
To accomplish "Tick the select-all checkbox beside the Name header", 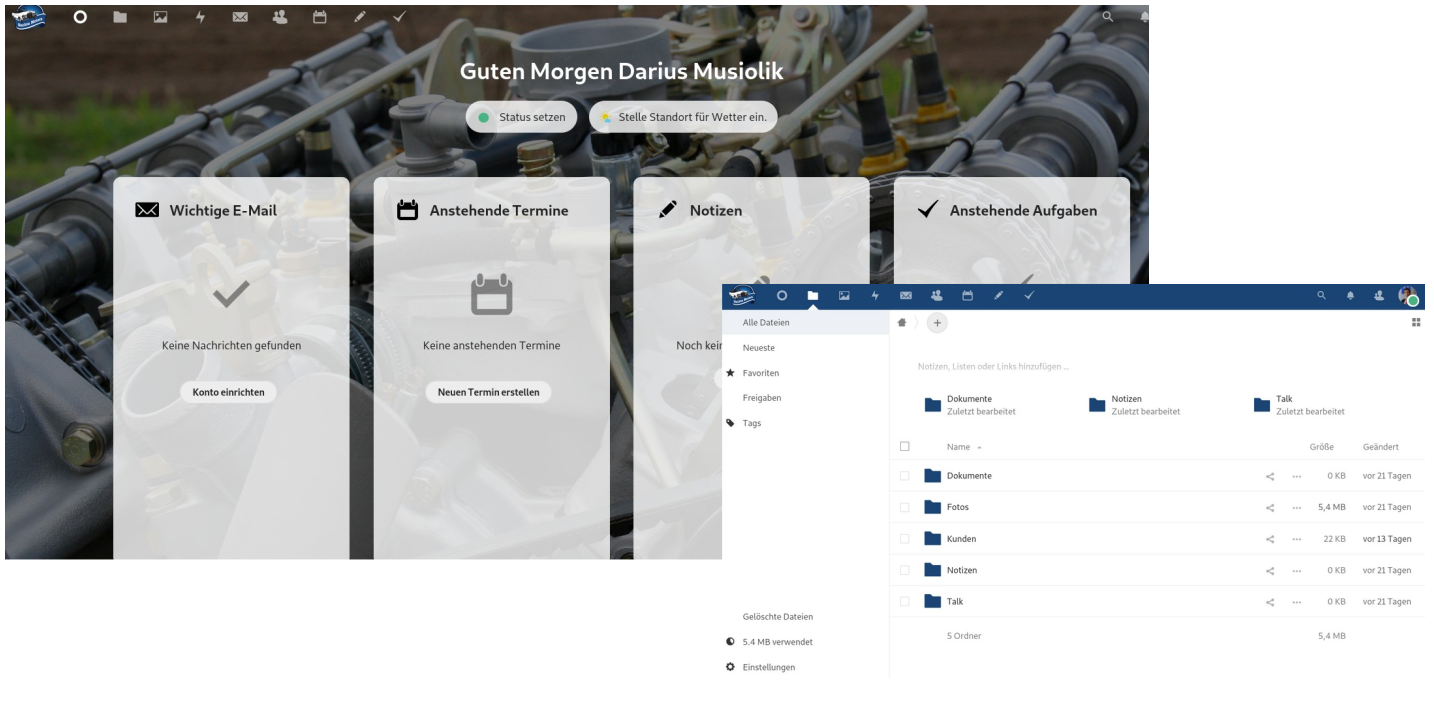I will 905,447.
